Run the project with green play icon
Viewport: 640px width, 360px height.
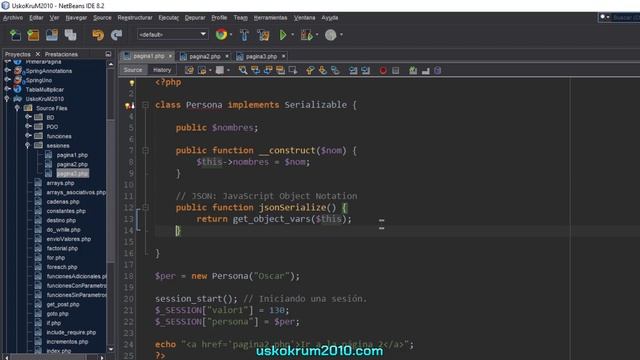tap(282, 35)
